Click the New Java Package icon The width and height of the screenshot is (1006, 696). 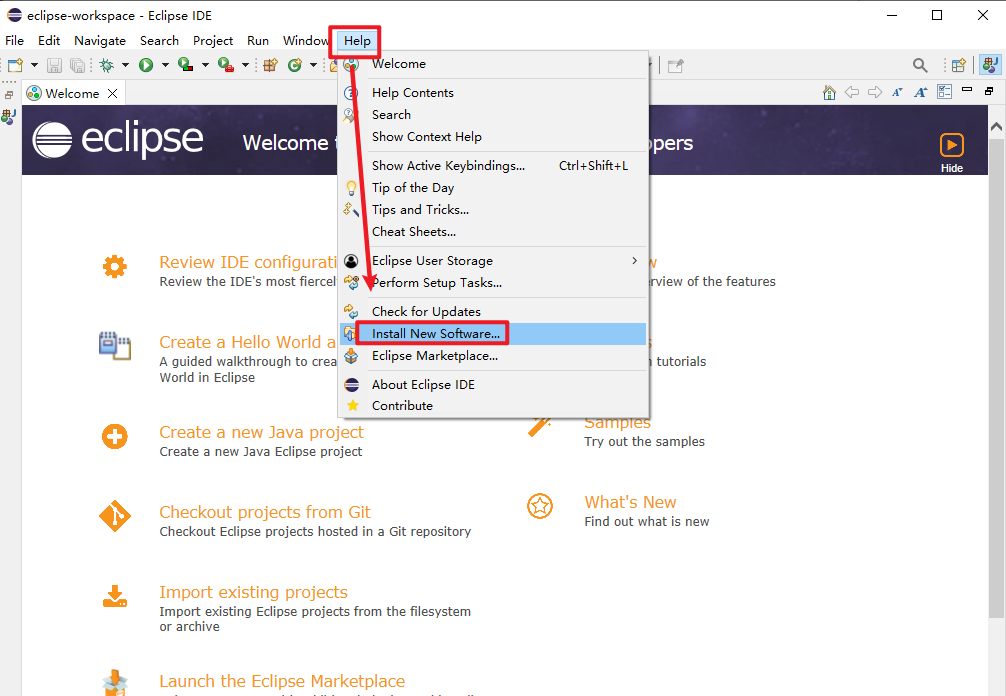pyautogui.click(x=270, y=65)
